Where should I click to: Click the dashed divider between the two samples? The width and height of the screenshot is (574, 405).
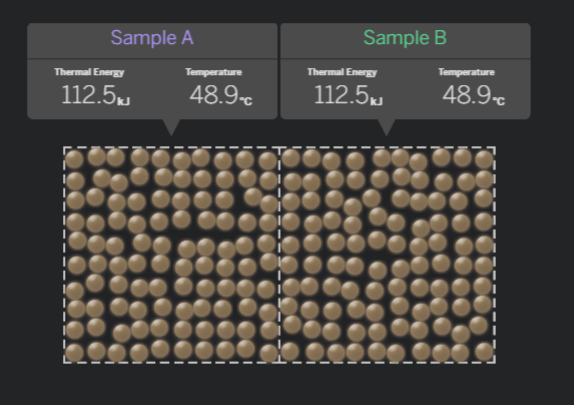pyautogui.click(x=280, y=255)
